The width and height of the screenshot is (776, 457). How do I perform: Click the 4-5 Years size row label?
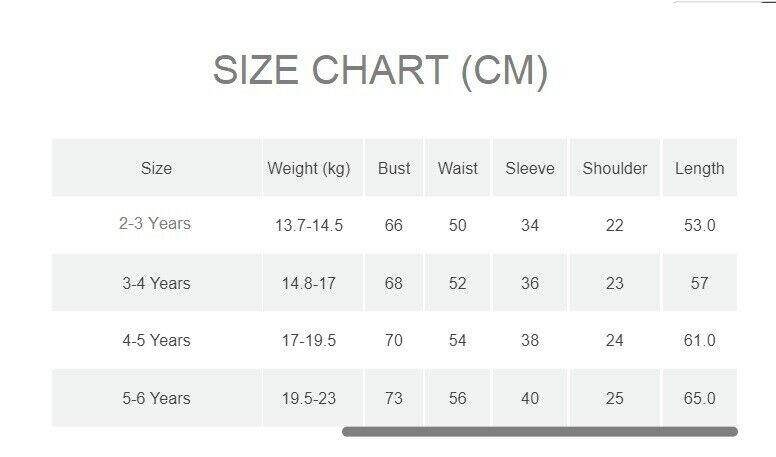coord(156,341)
